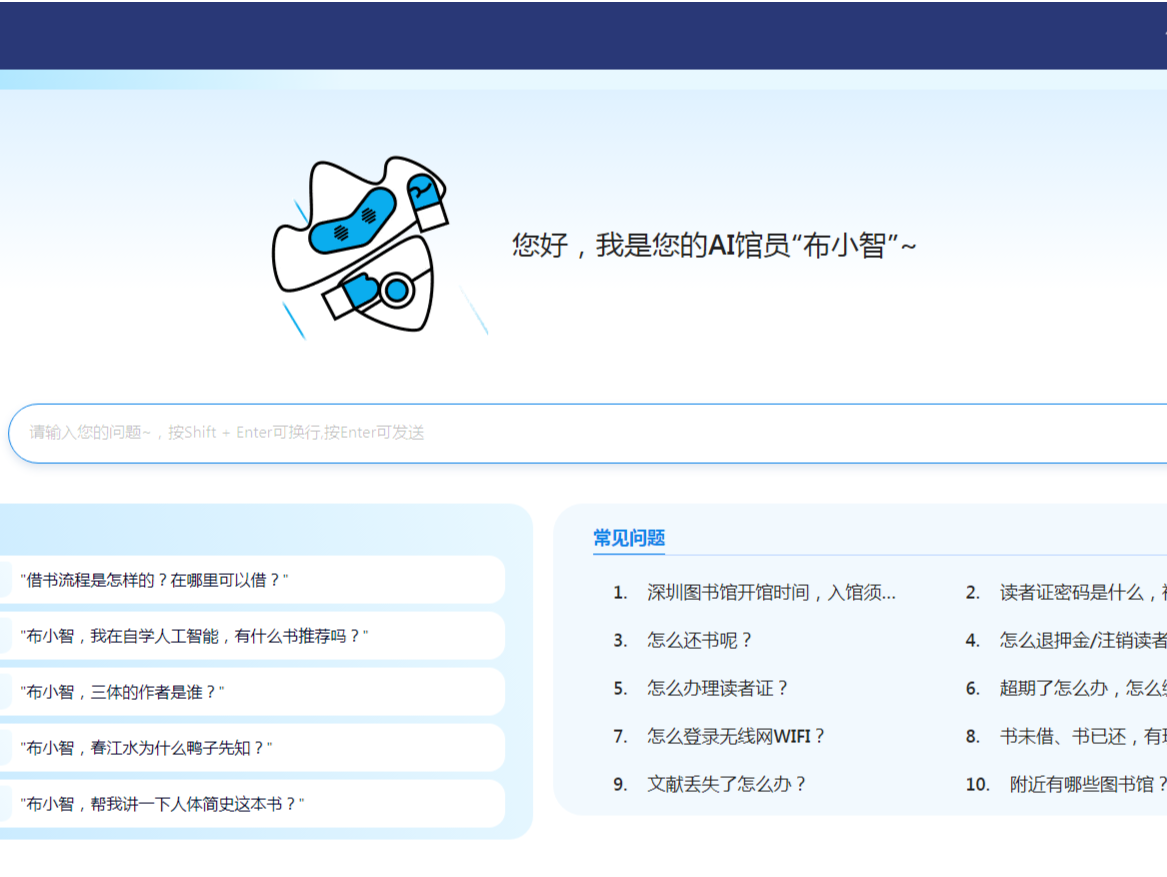Select suggestion "春江水为什么鸭子先知？"
Viewport: 1167px width, 877px height.
[252, 748]
